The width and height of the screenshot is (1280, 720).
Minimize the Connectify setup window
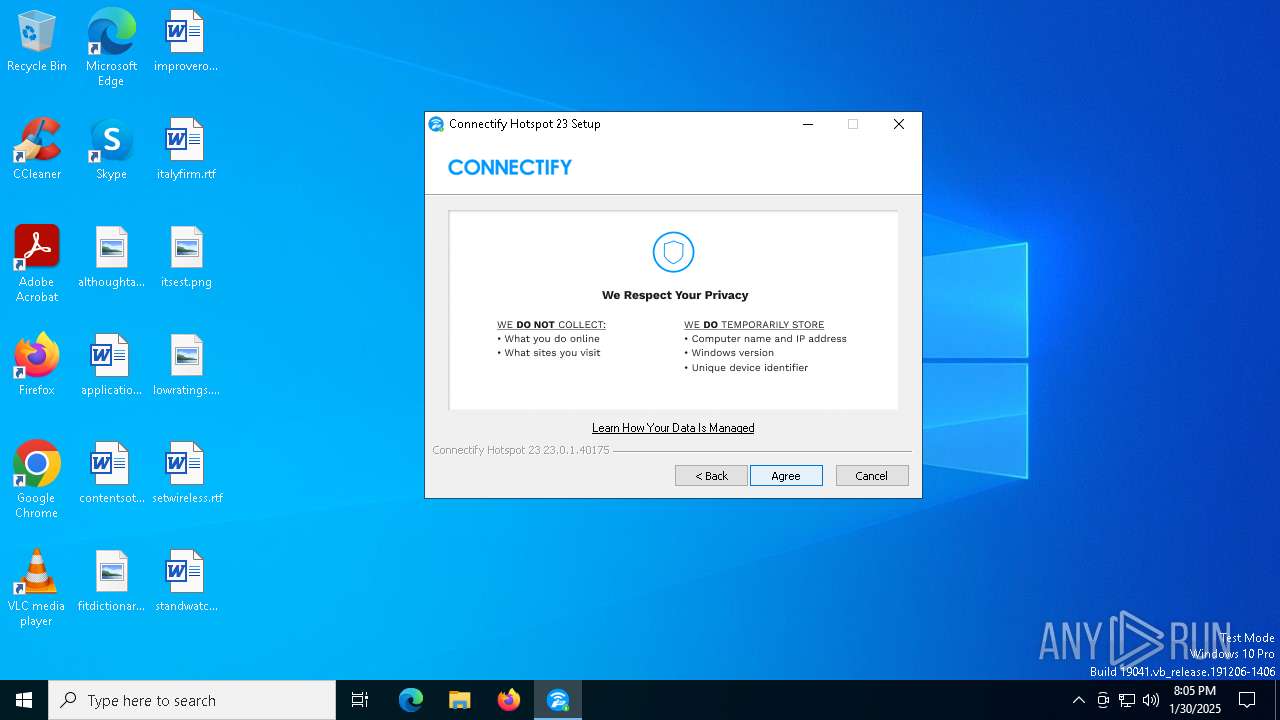808,124
